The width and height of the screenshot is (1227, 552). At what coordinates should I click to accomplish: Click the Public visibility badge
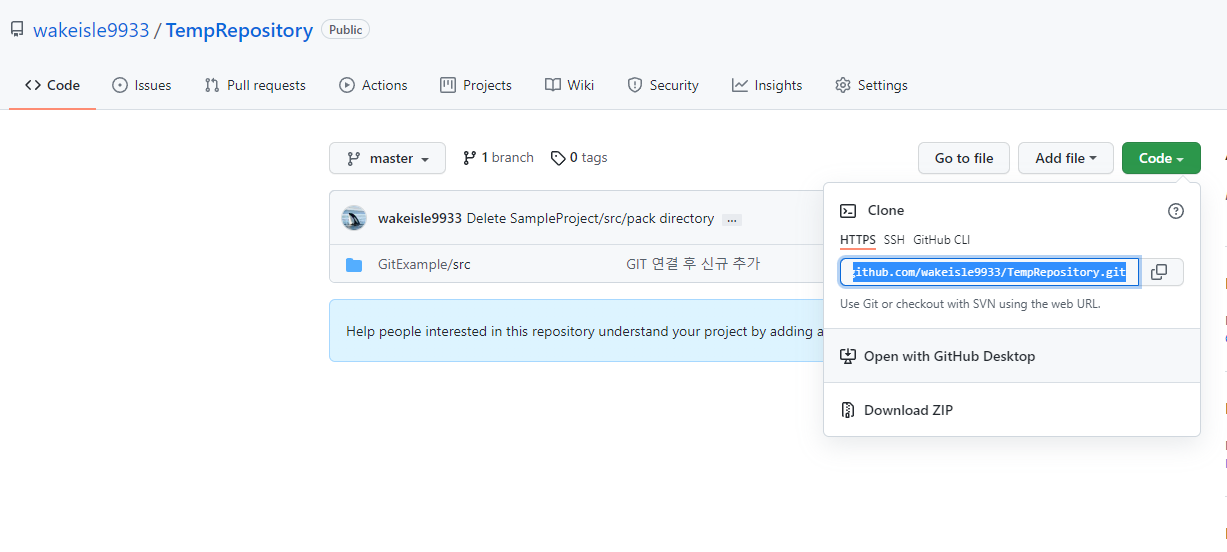coord(346,30)
